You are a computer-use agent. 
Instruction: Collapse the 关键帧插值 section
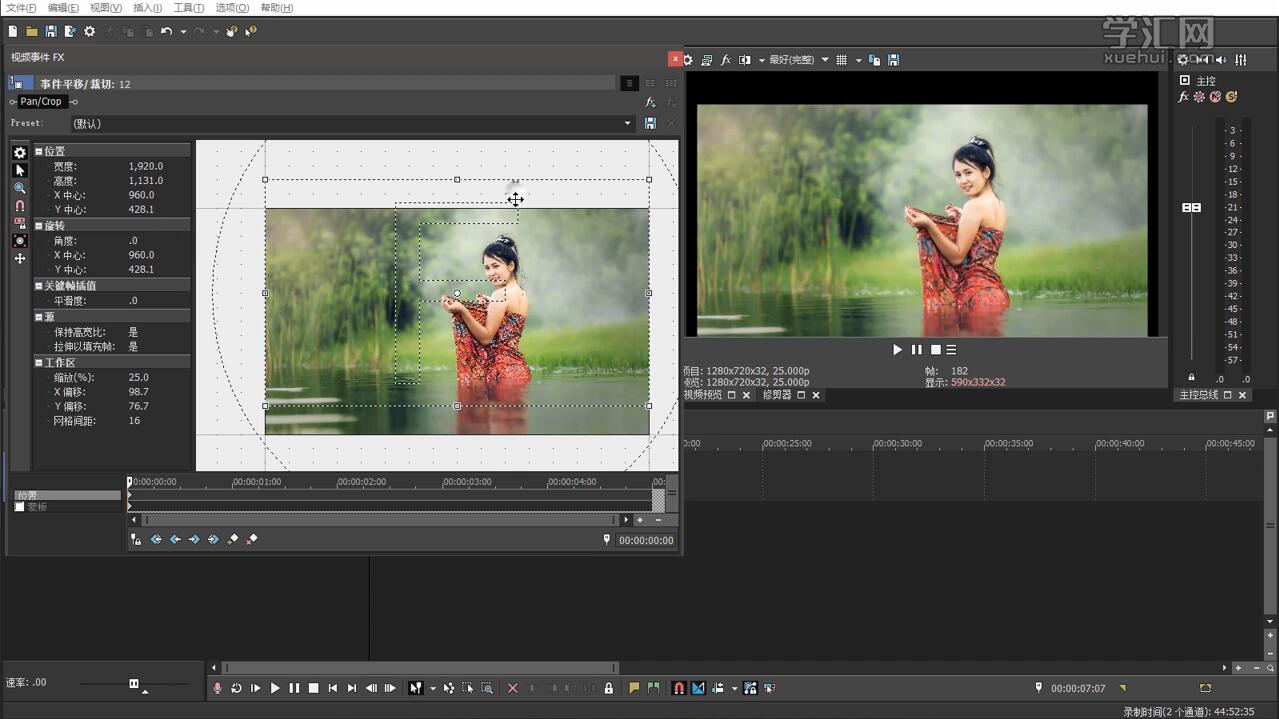coord(39,286)
